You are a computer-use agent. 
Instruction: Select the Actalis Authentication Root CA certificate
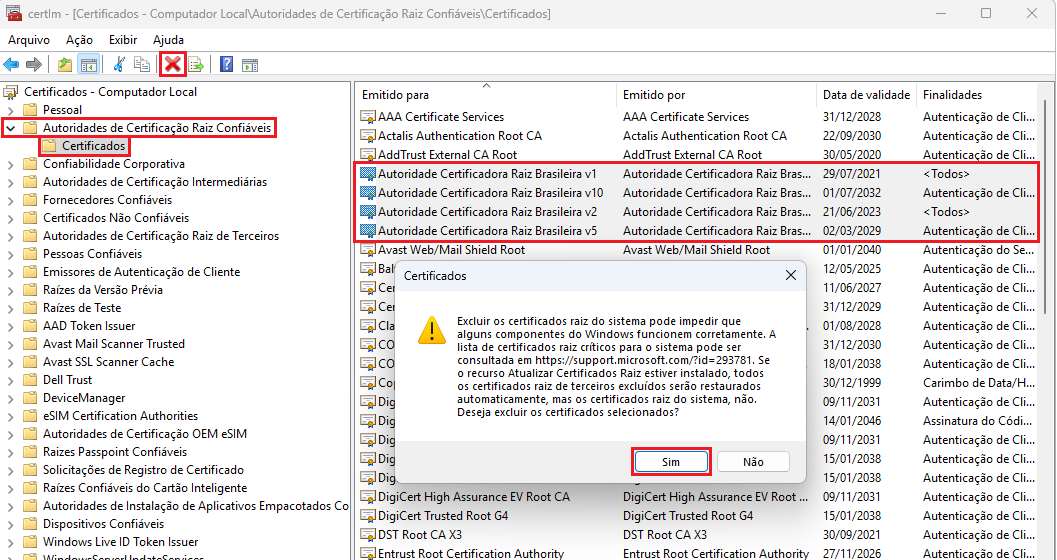click(459, 136)
